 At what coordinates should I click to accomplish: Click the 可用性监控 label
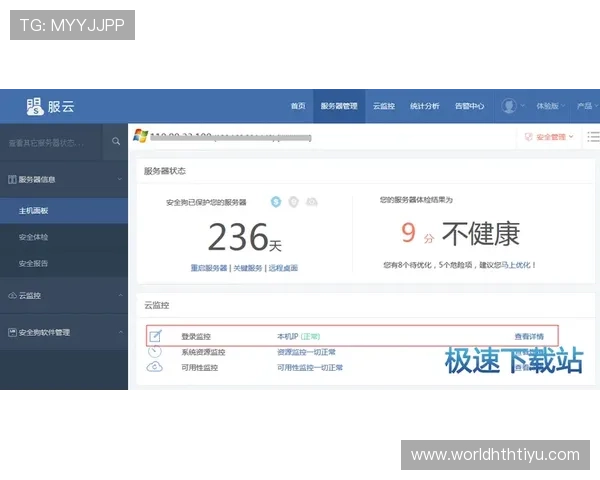tap(200, 367)
